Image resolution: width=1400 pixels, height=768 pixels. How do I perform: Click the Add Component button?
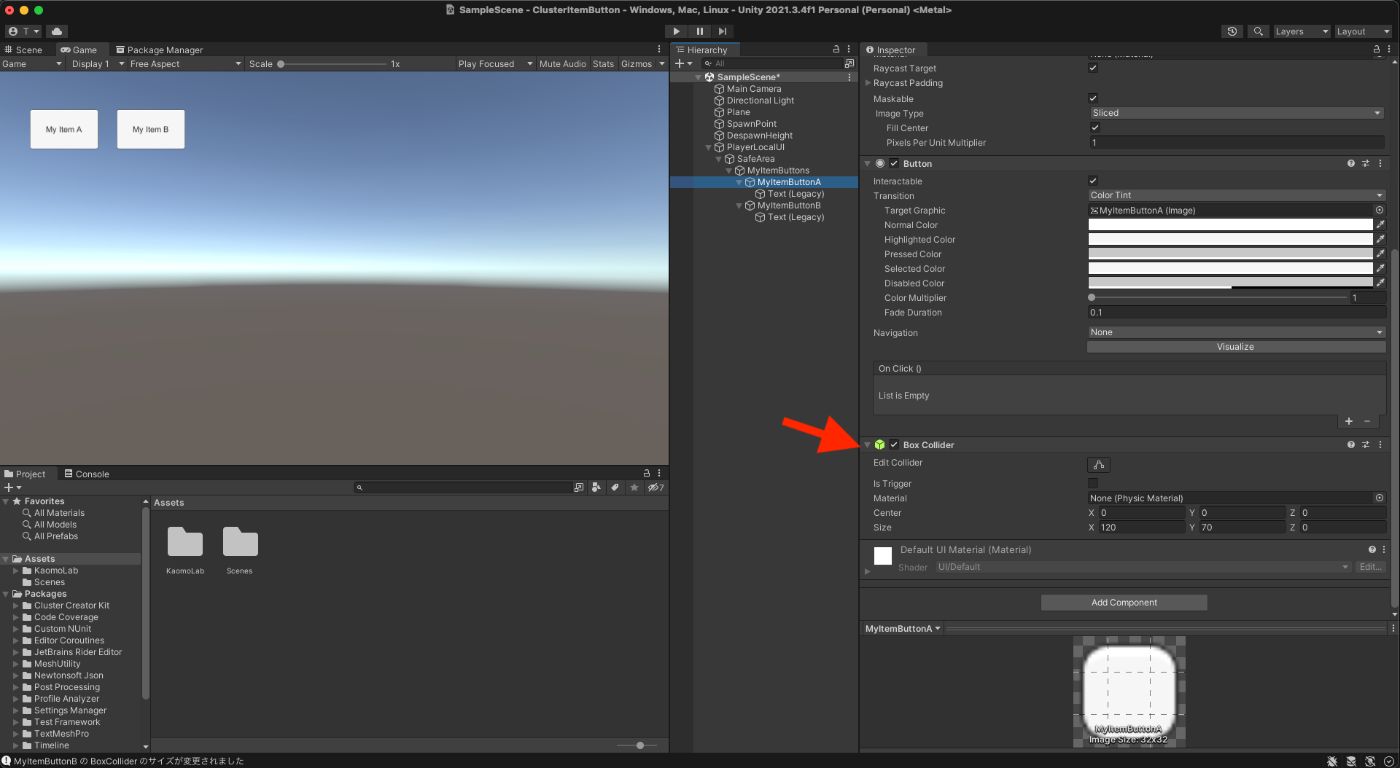[1124, 603]
